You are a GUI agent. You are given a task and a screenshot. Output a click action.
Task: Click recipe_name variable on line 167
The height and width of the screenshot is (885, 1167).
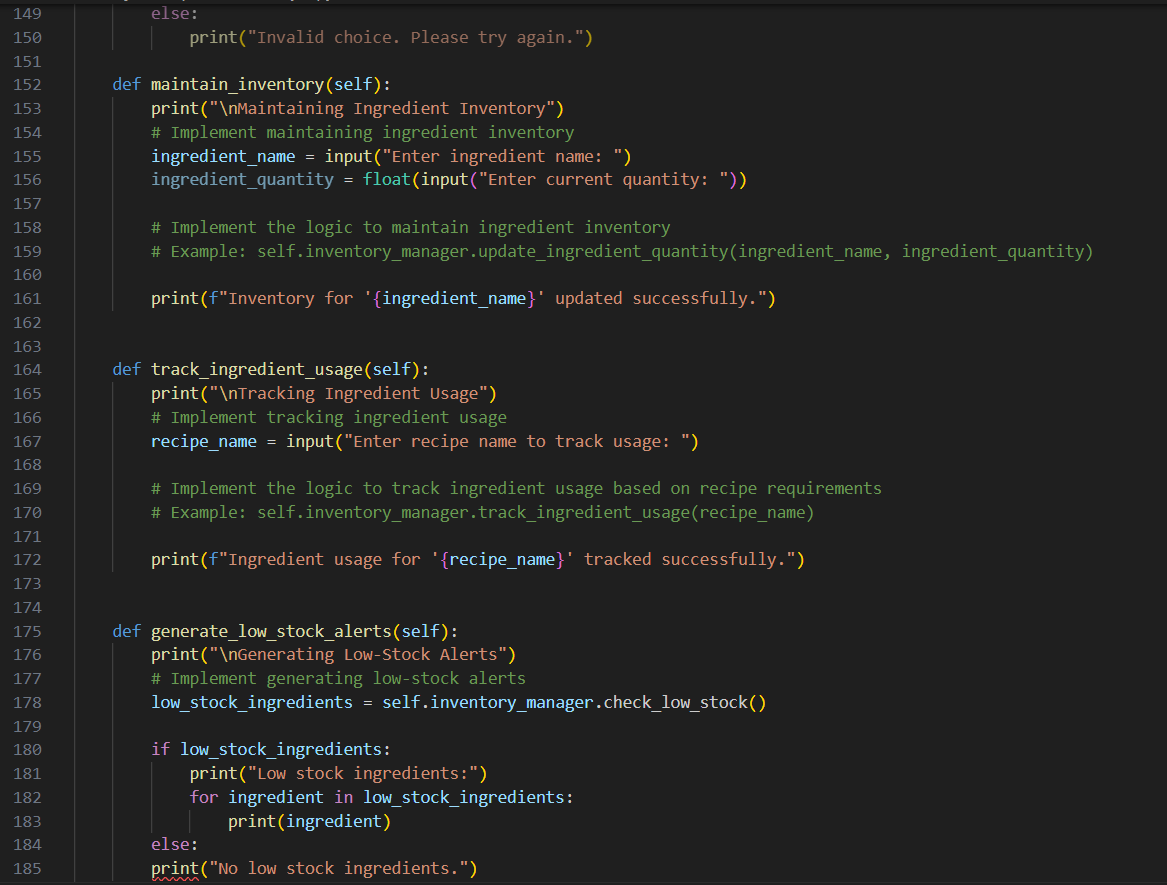(x=204, y=441)
